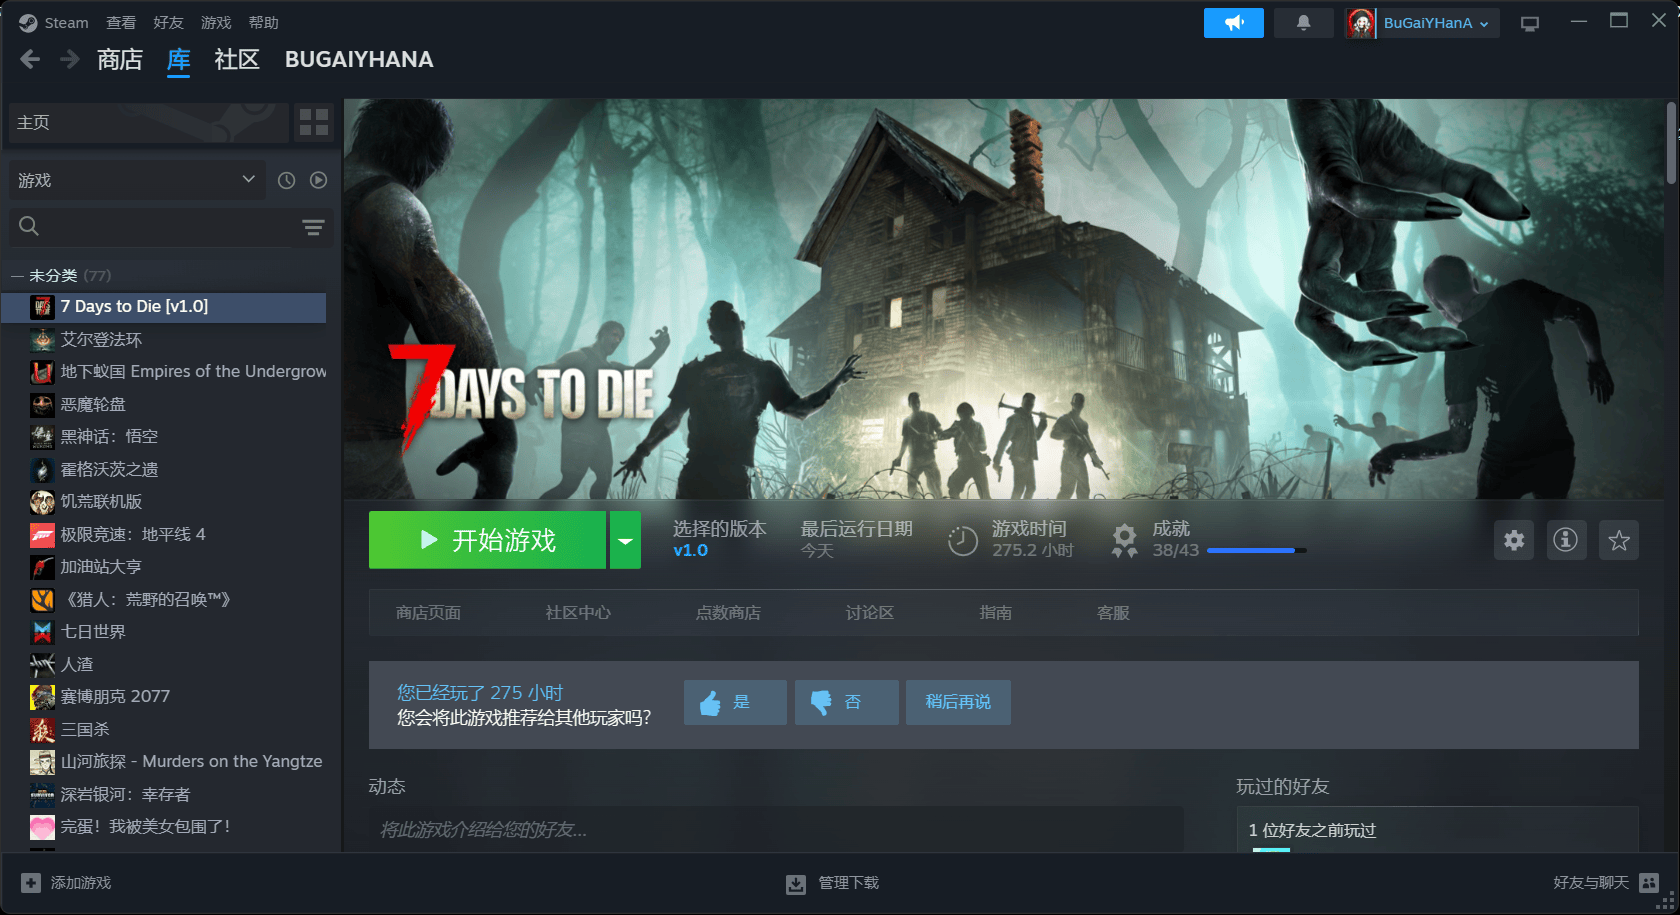The image size is (1680, 915).
Task: Open the 客服 link
Action: tap(1113, 613)
